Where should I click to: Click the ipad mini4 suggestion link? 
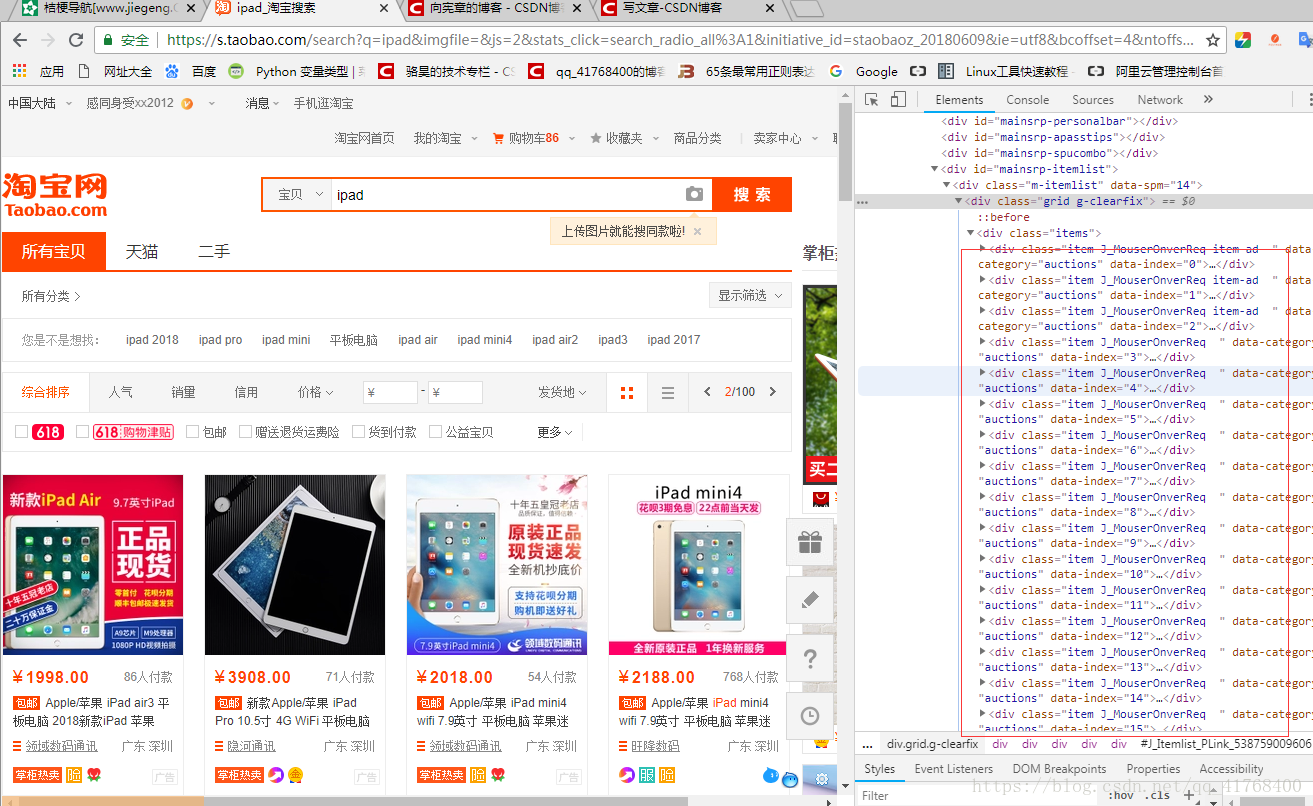485,340
